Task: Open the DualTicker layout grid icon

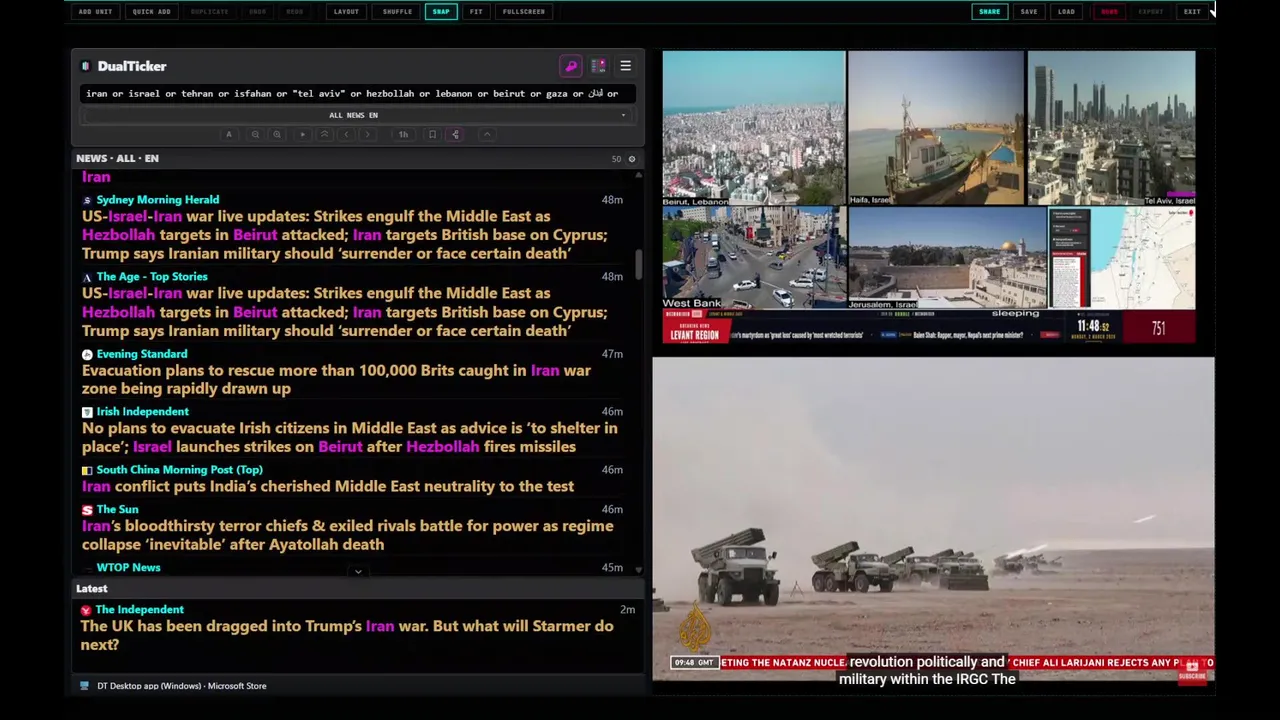Action: (598, 66)
